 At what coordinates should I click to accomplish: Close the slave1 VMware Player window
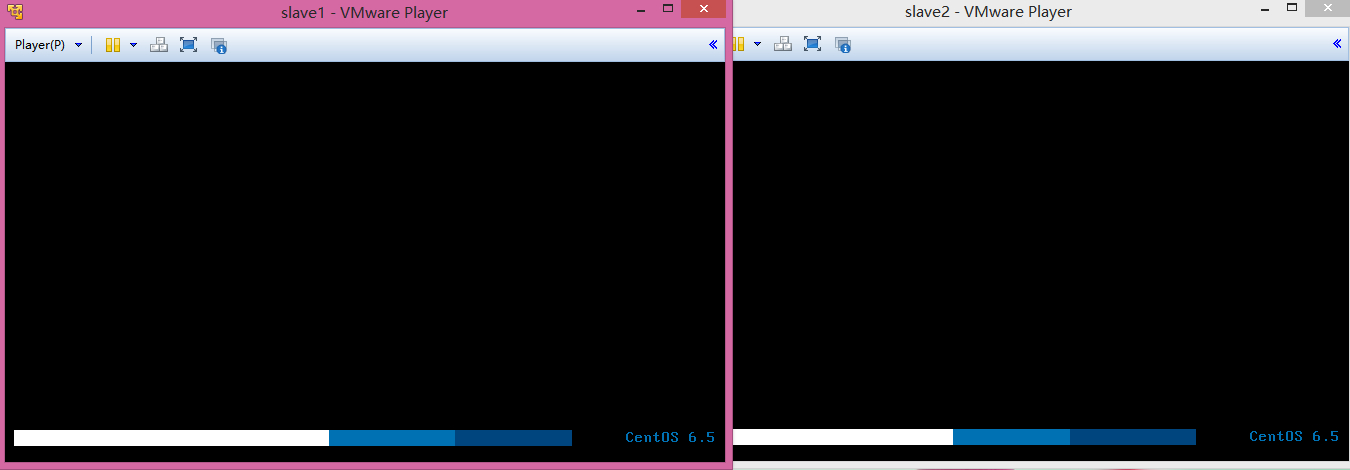point(707,9)
